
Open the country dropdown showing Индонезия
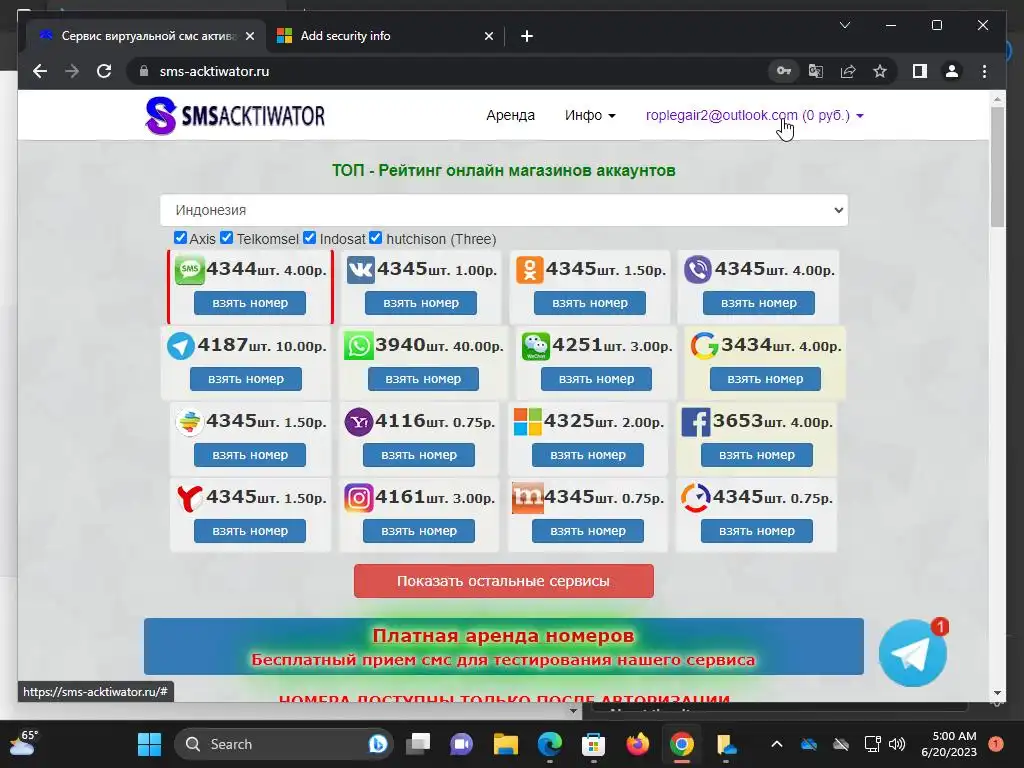point(504,210)
